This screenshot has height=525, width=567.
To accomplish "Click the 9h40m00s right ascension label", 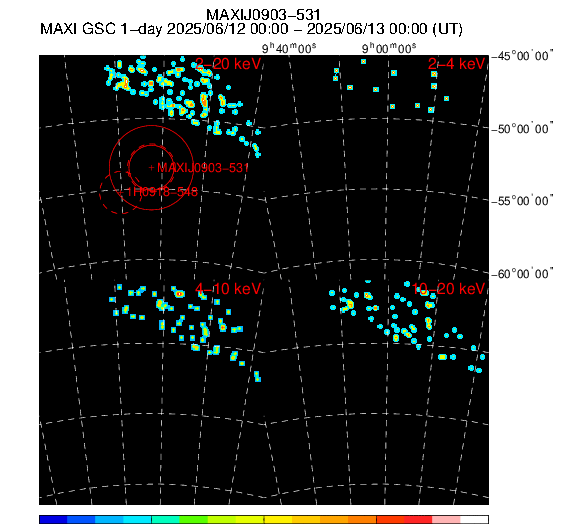I will click(289, 48).
